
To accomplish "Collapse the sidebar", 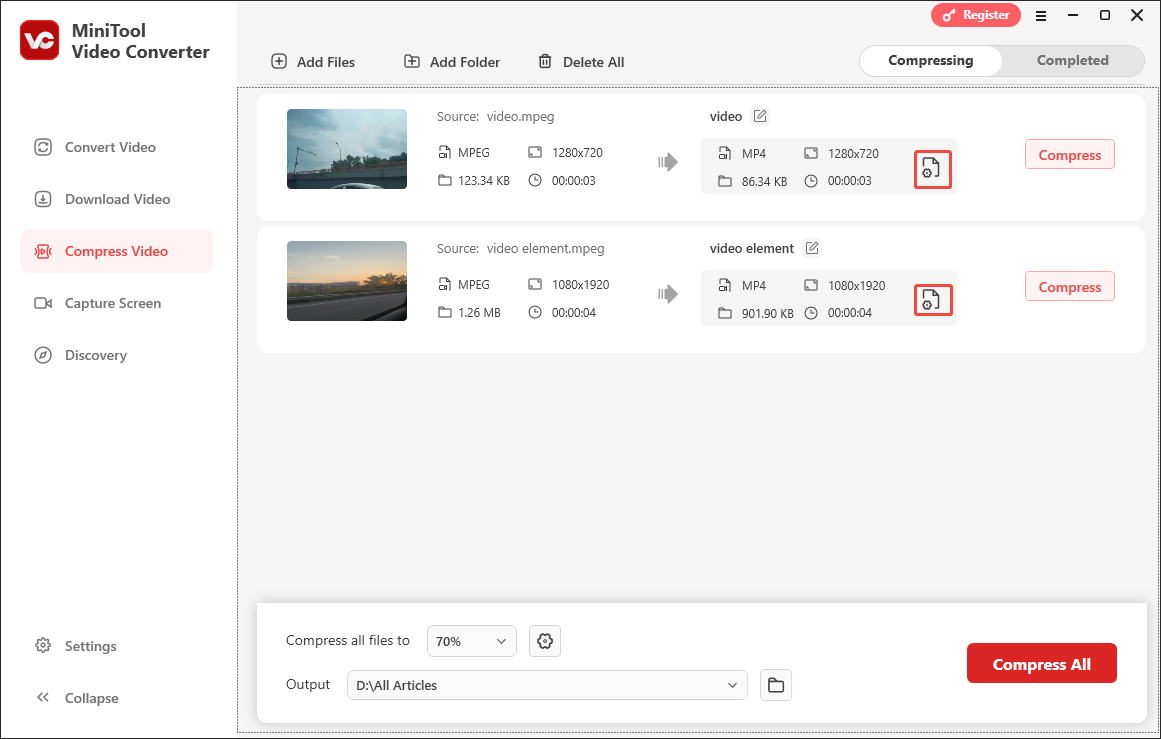I will (77, 698).
